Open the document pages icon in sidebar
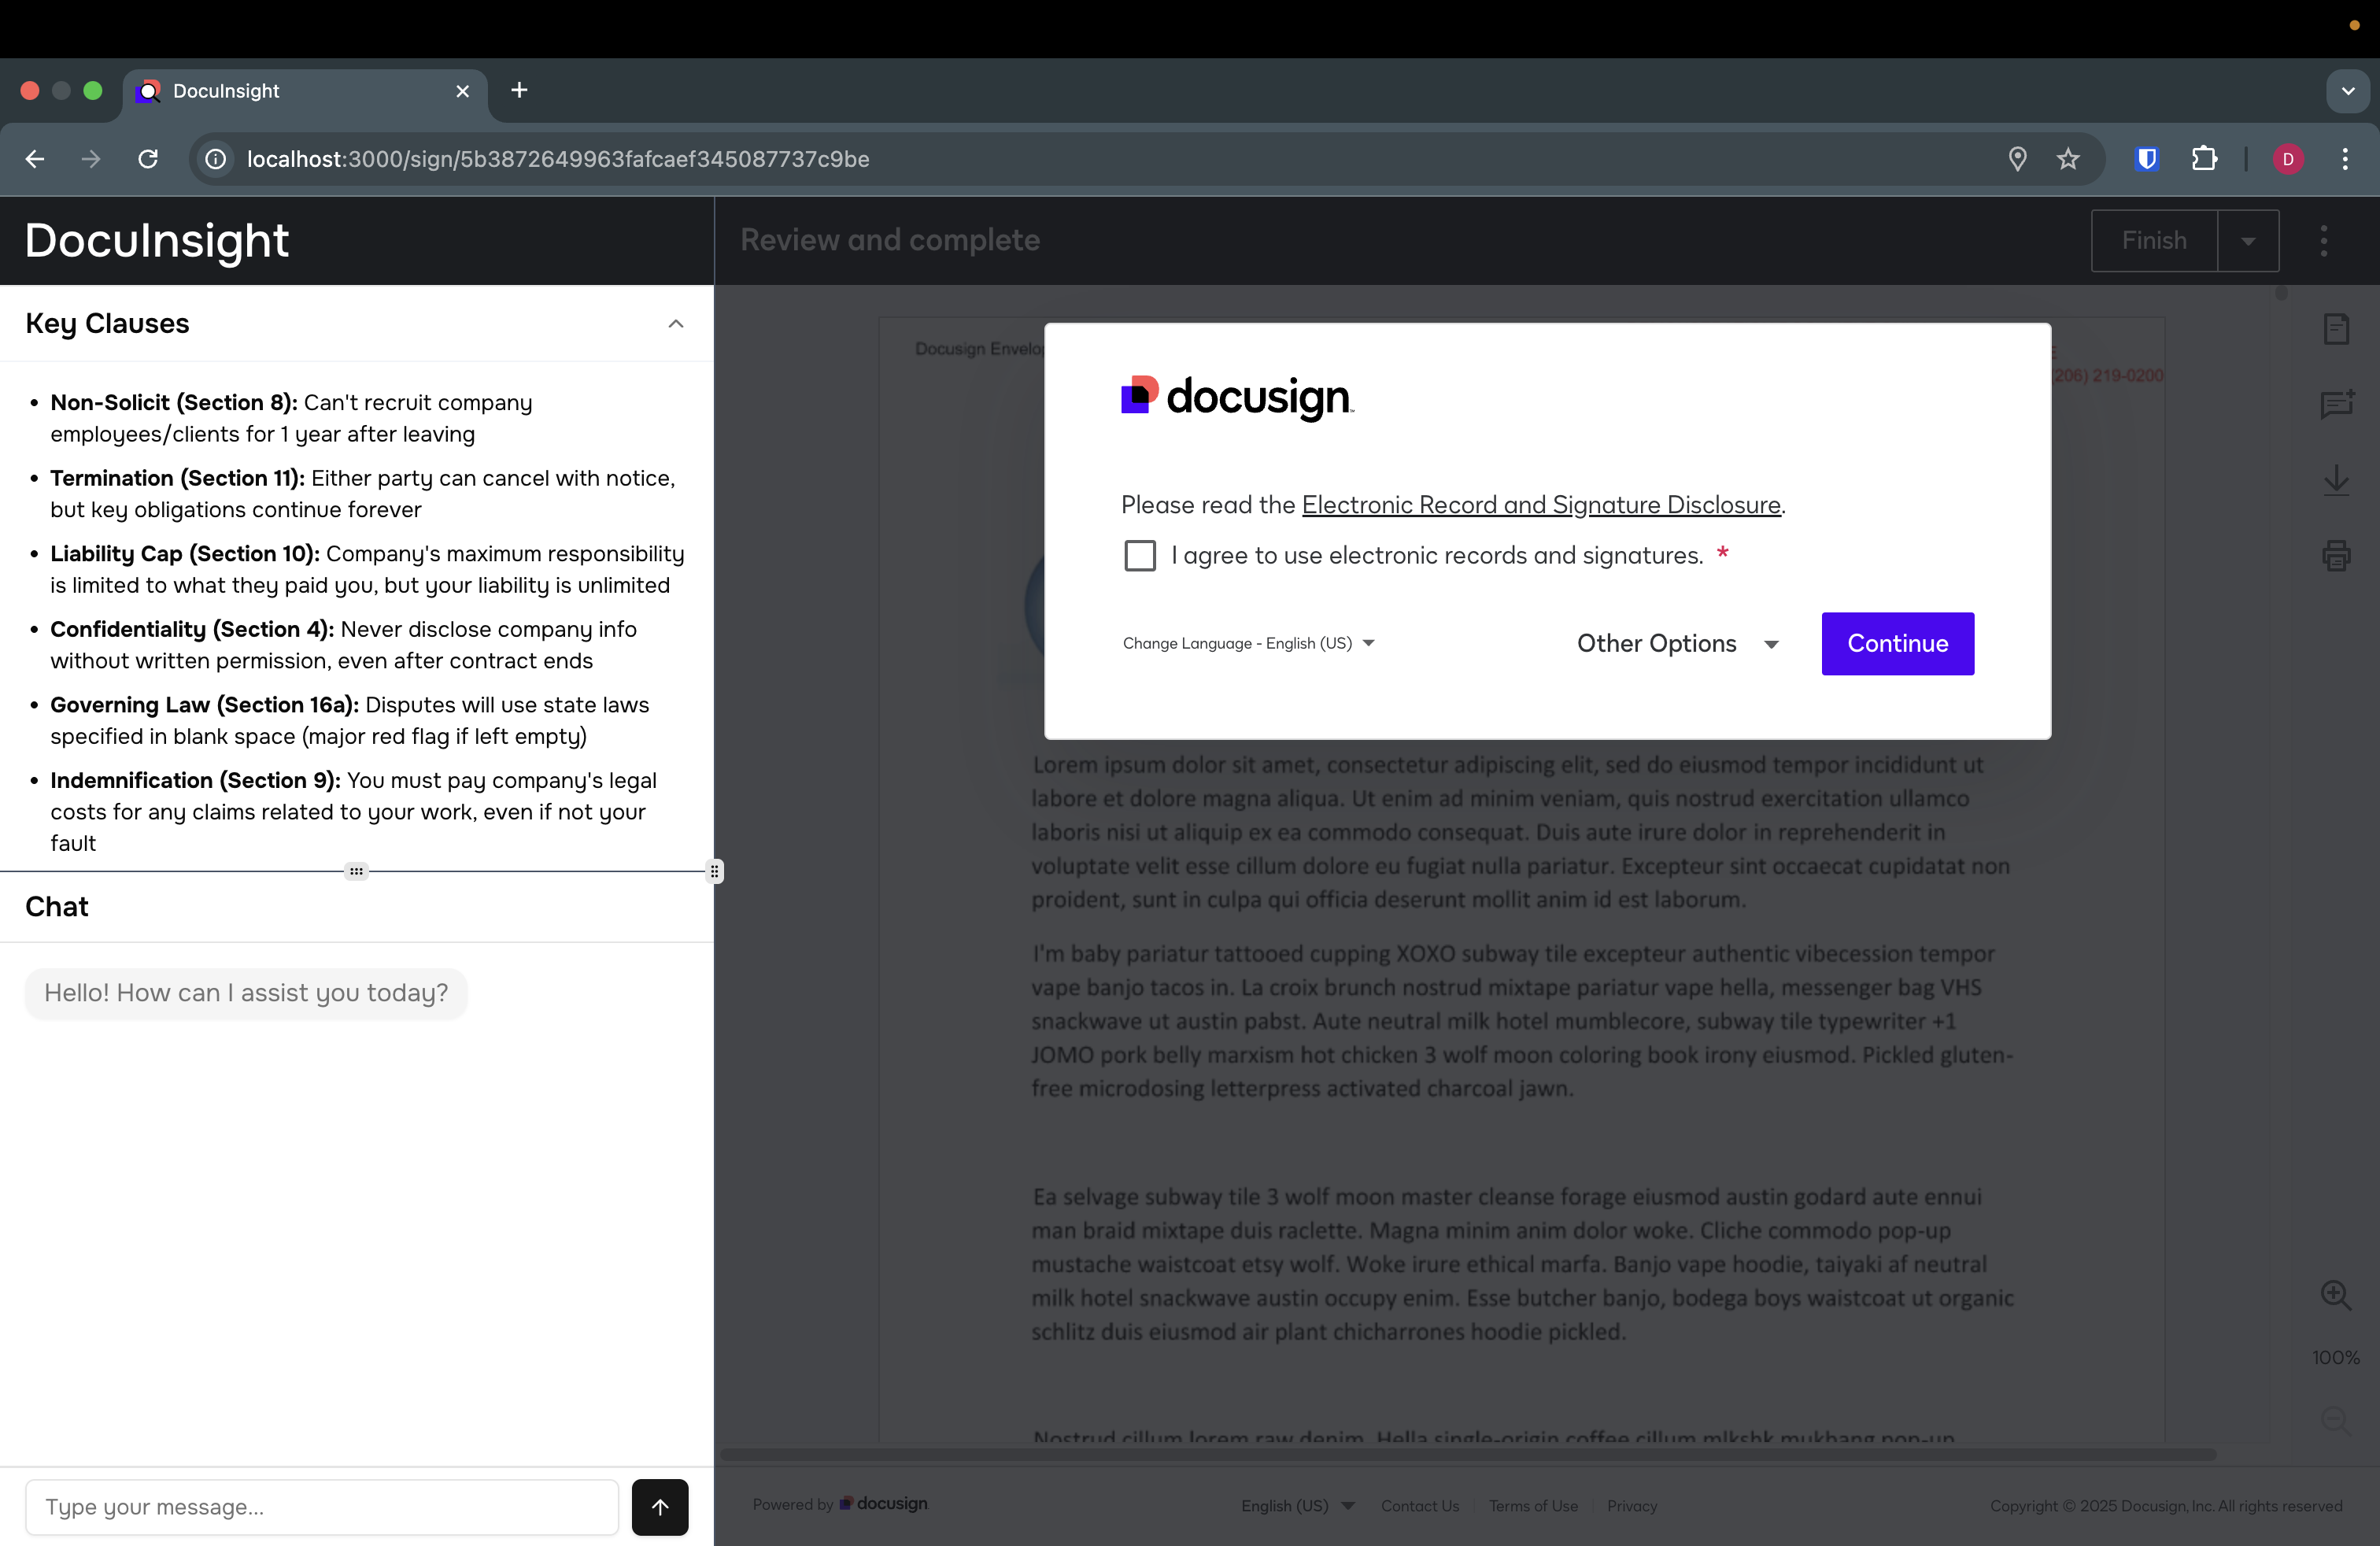The height and width of the screenshot is (1546, 2380). point(2336,329)
